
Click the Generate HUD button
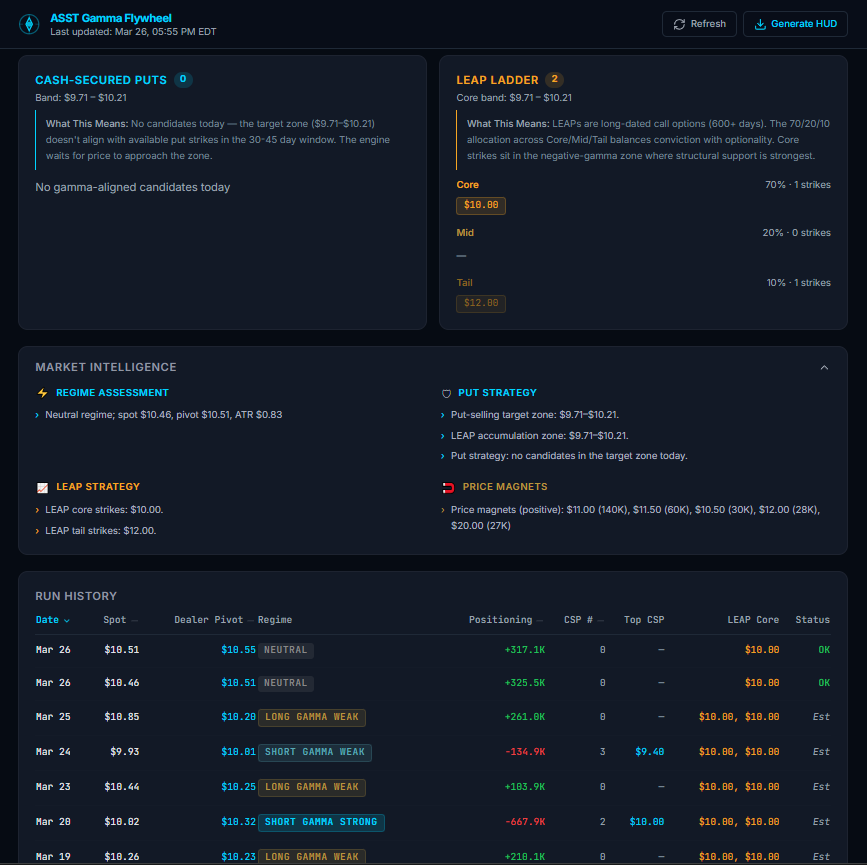(x=795, y=24)
